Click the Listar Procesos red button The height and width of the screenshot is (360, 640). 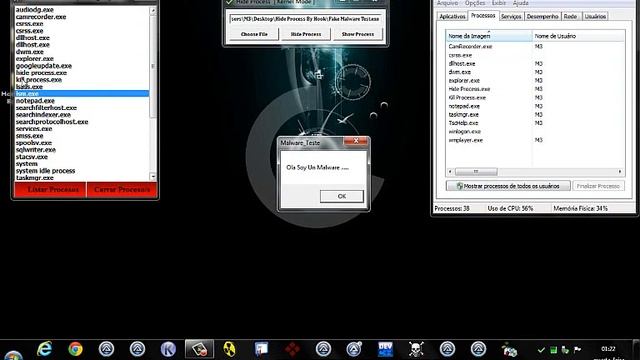[x=50, y=190]
